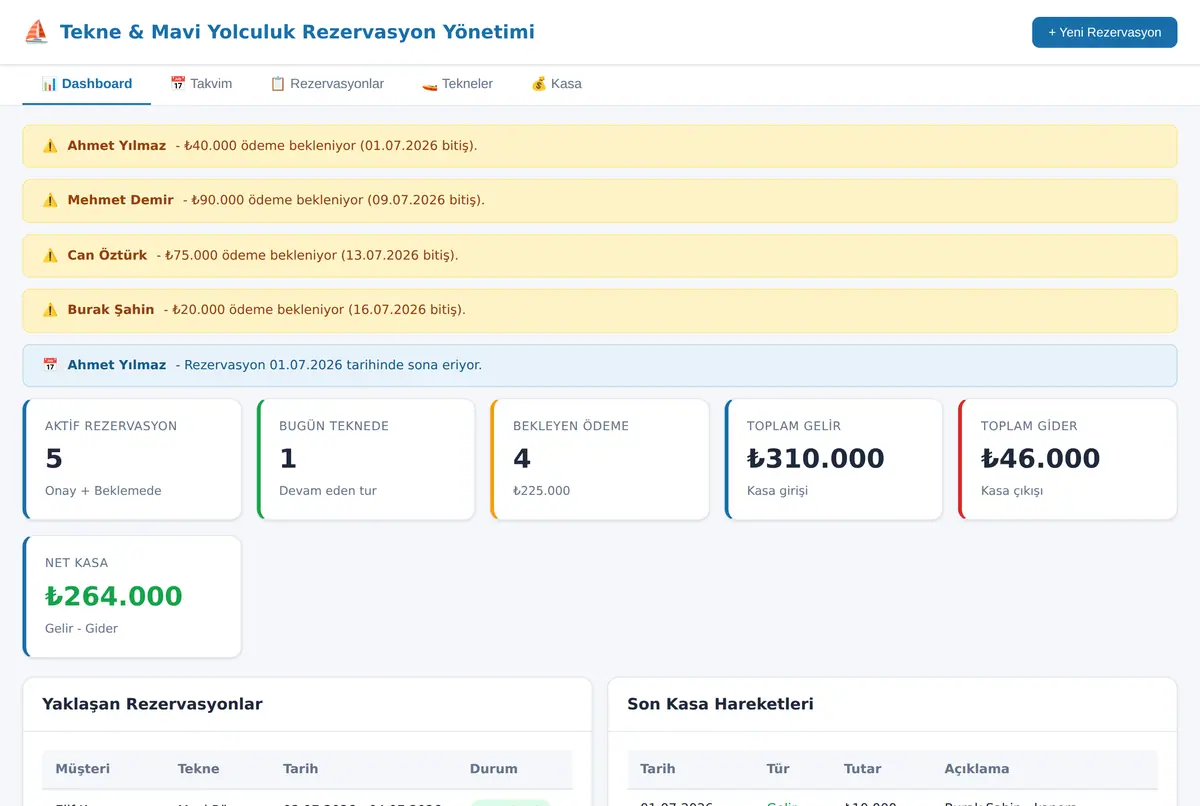Click warning icon in Can Öztürk alert
The width and height of the screenshot is (1200, 806).
[x=50, y=255]
